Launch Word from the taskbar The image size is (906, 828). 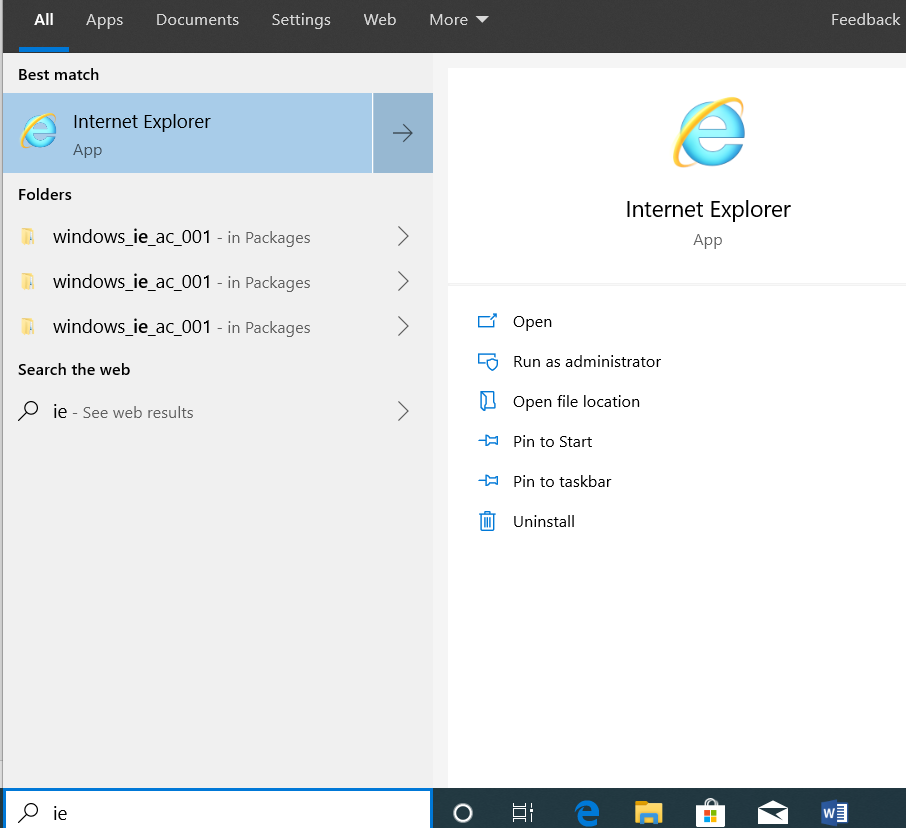click(834, 813)
